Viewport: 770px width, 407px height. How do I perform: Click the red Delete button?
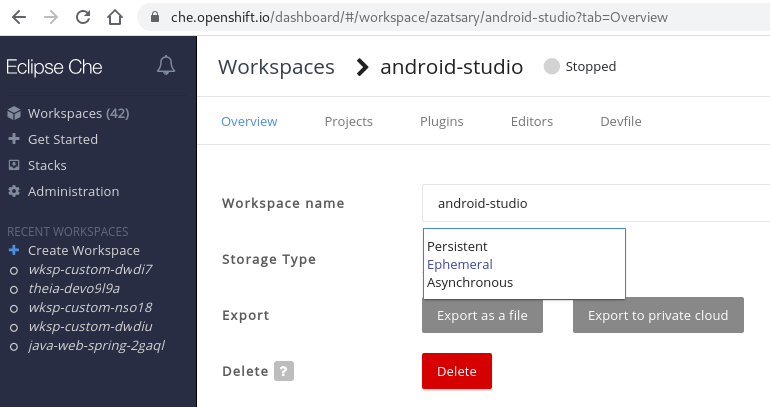tap(457, 371)
